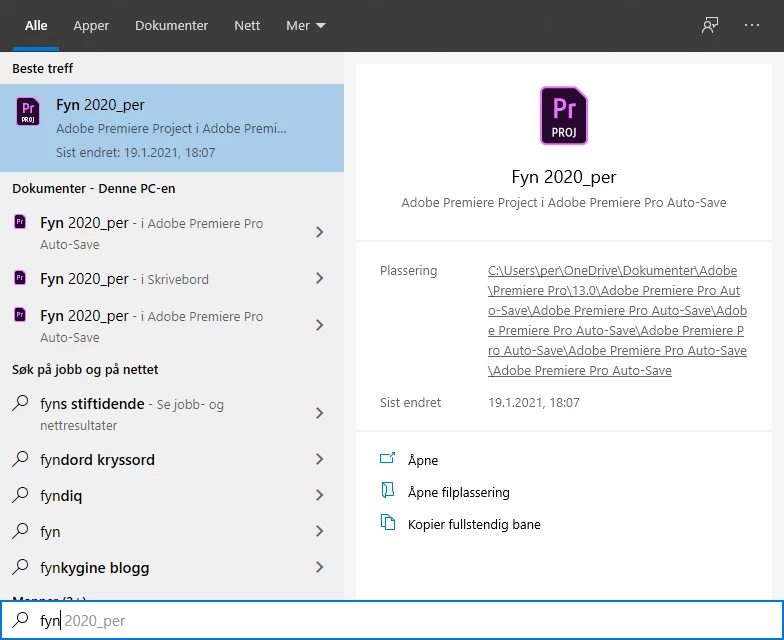
Task: Open the Mer dropdown menu
Action: point(306,26)
